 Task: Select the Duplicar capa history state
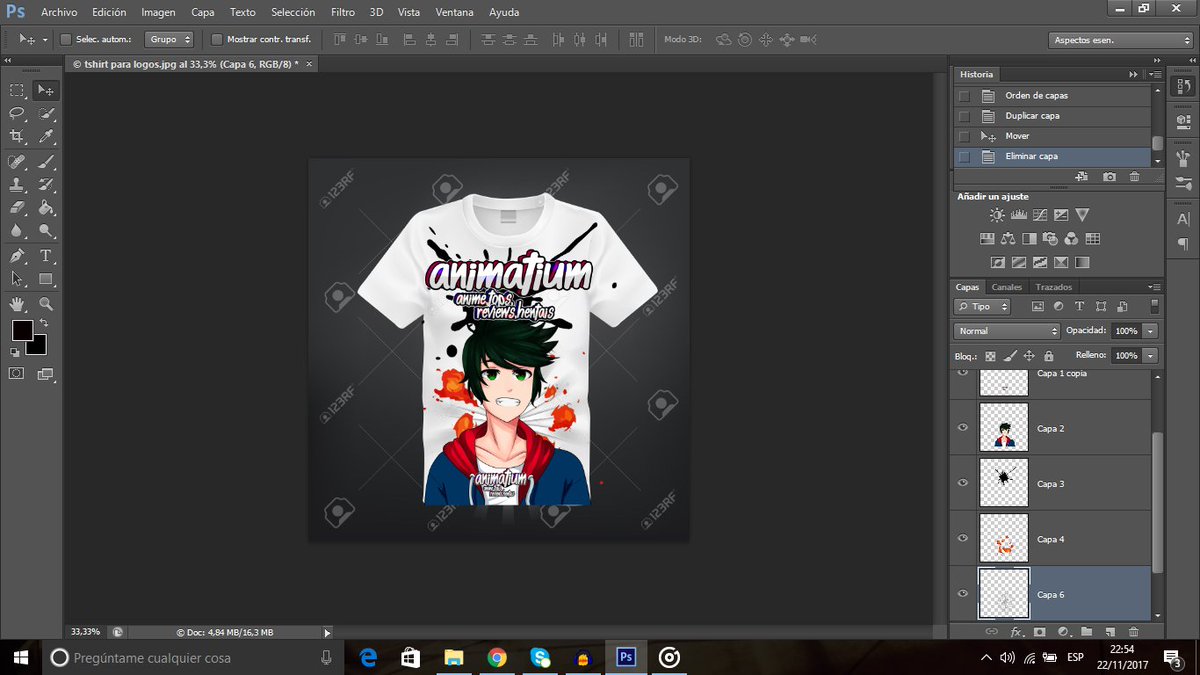click(x=1052, y=116)
